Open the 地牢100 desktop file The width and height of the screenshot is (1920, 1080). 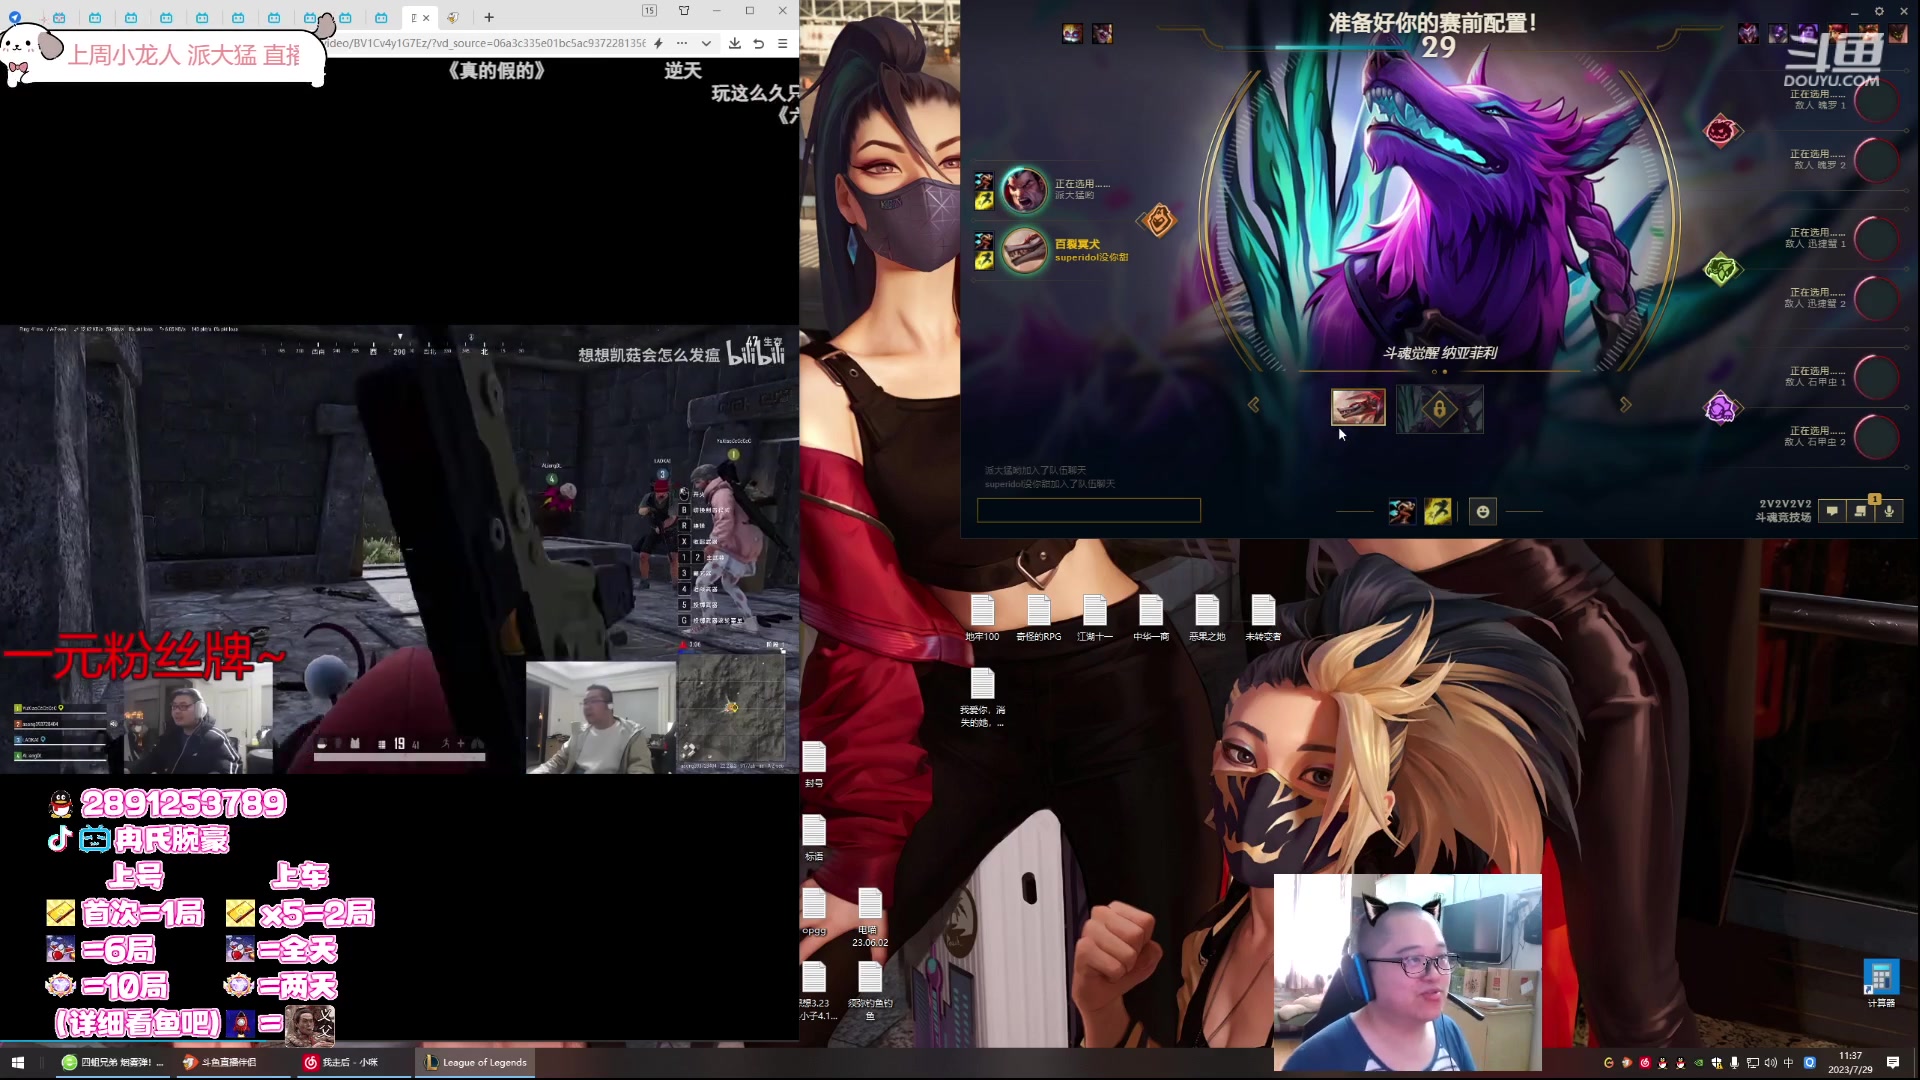click(x=982, y=618)
